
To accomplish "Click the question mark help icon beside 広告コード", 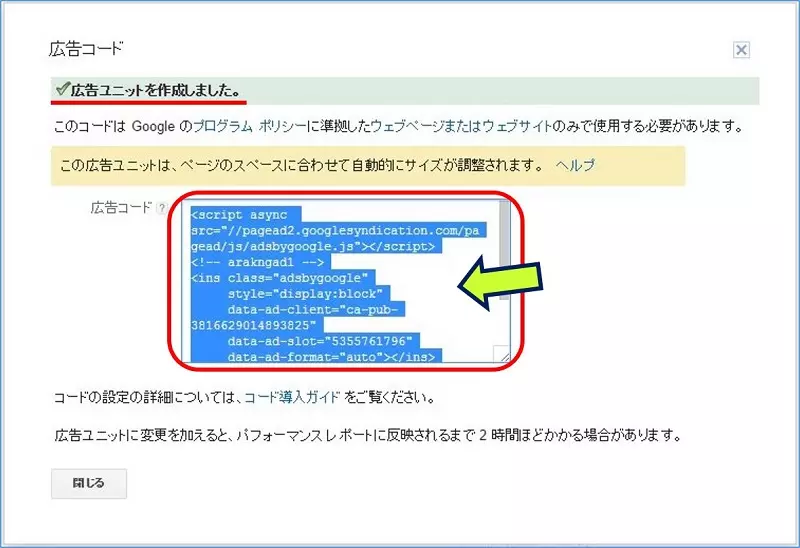I will coord(162,208).
